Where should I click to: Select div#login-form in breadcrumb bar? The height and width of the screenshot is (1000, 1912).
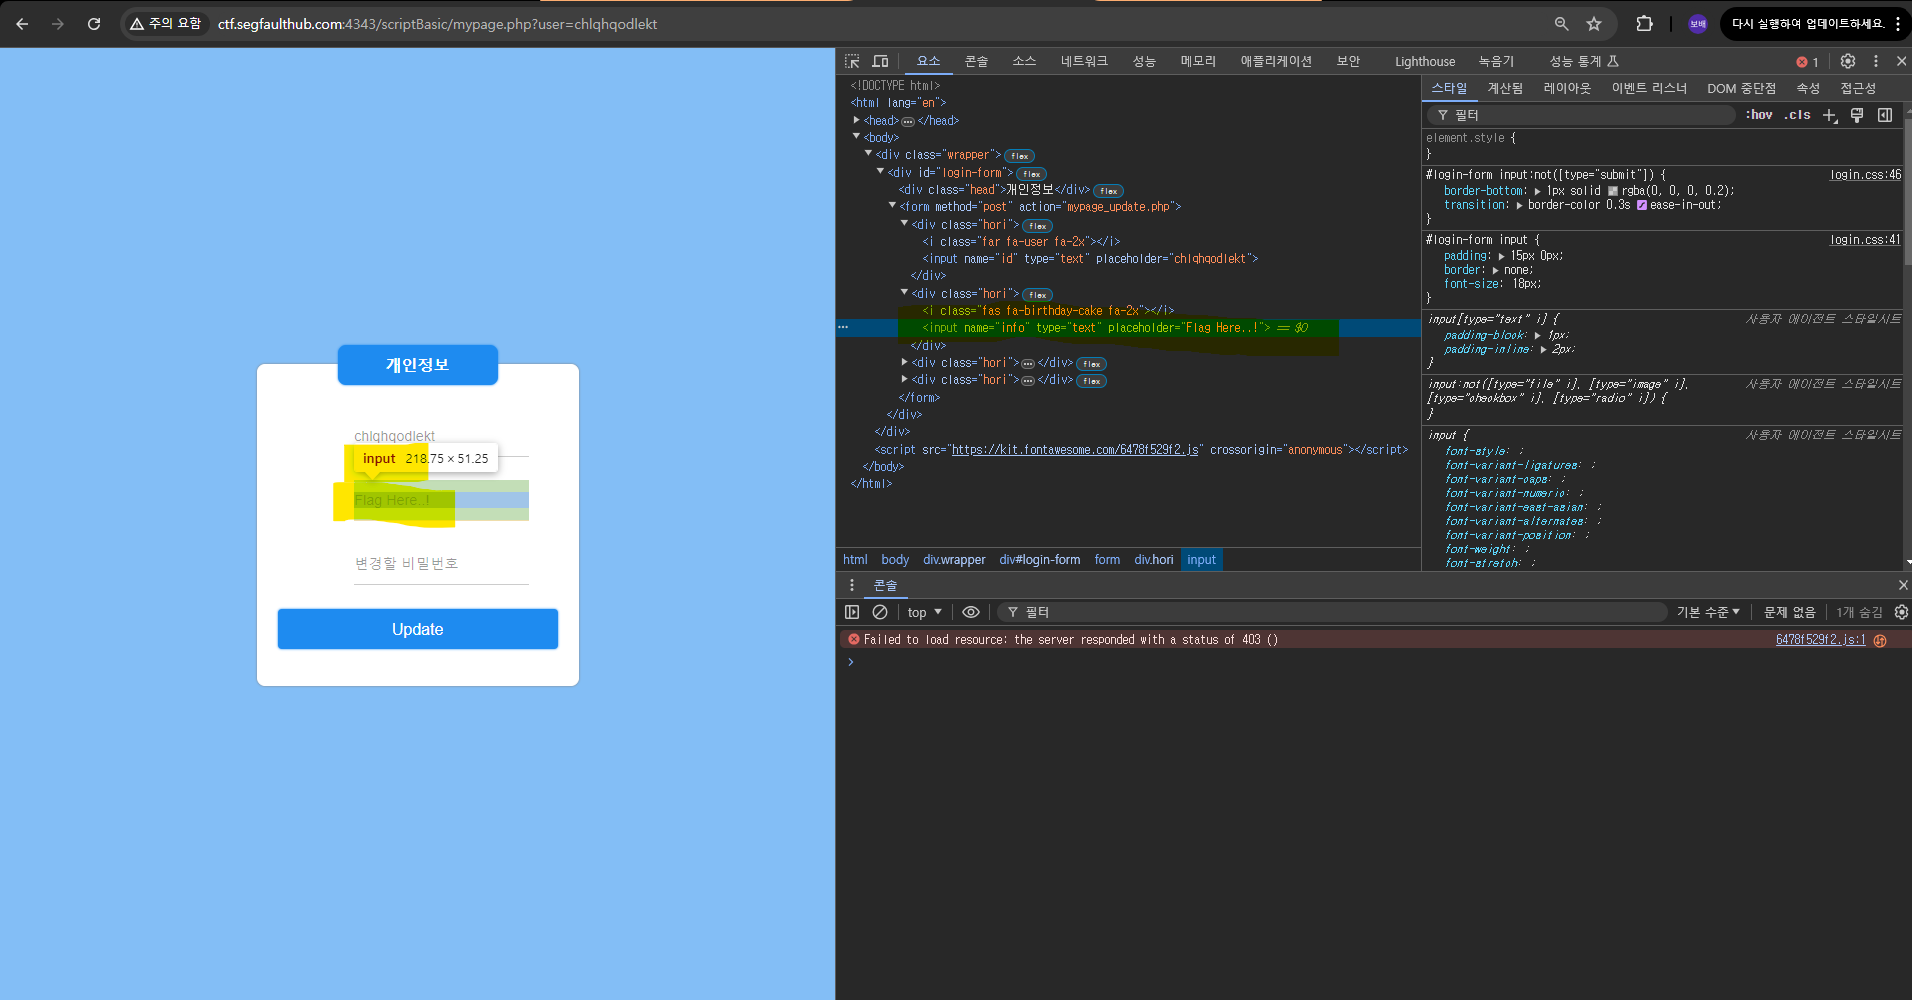click(1039, 560)
